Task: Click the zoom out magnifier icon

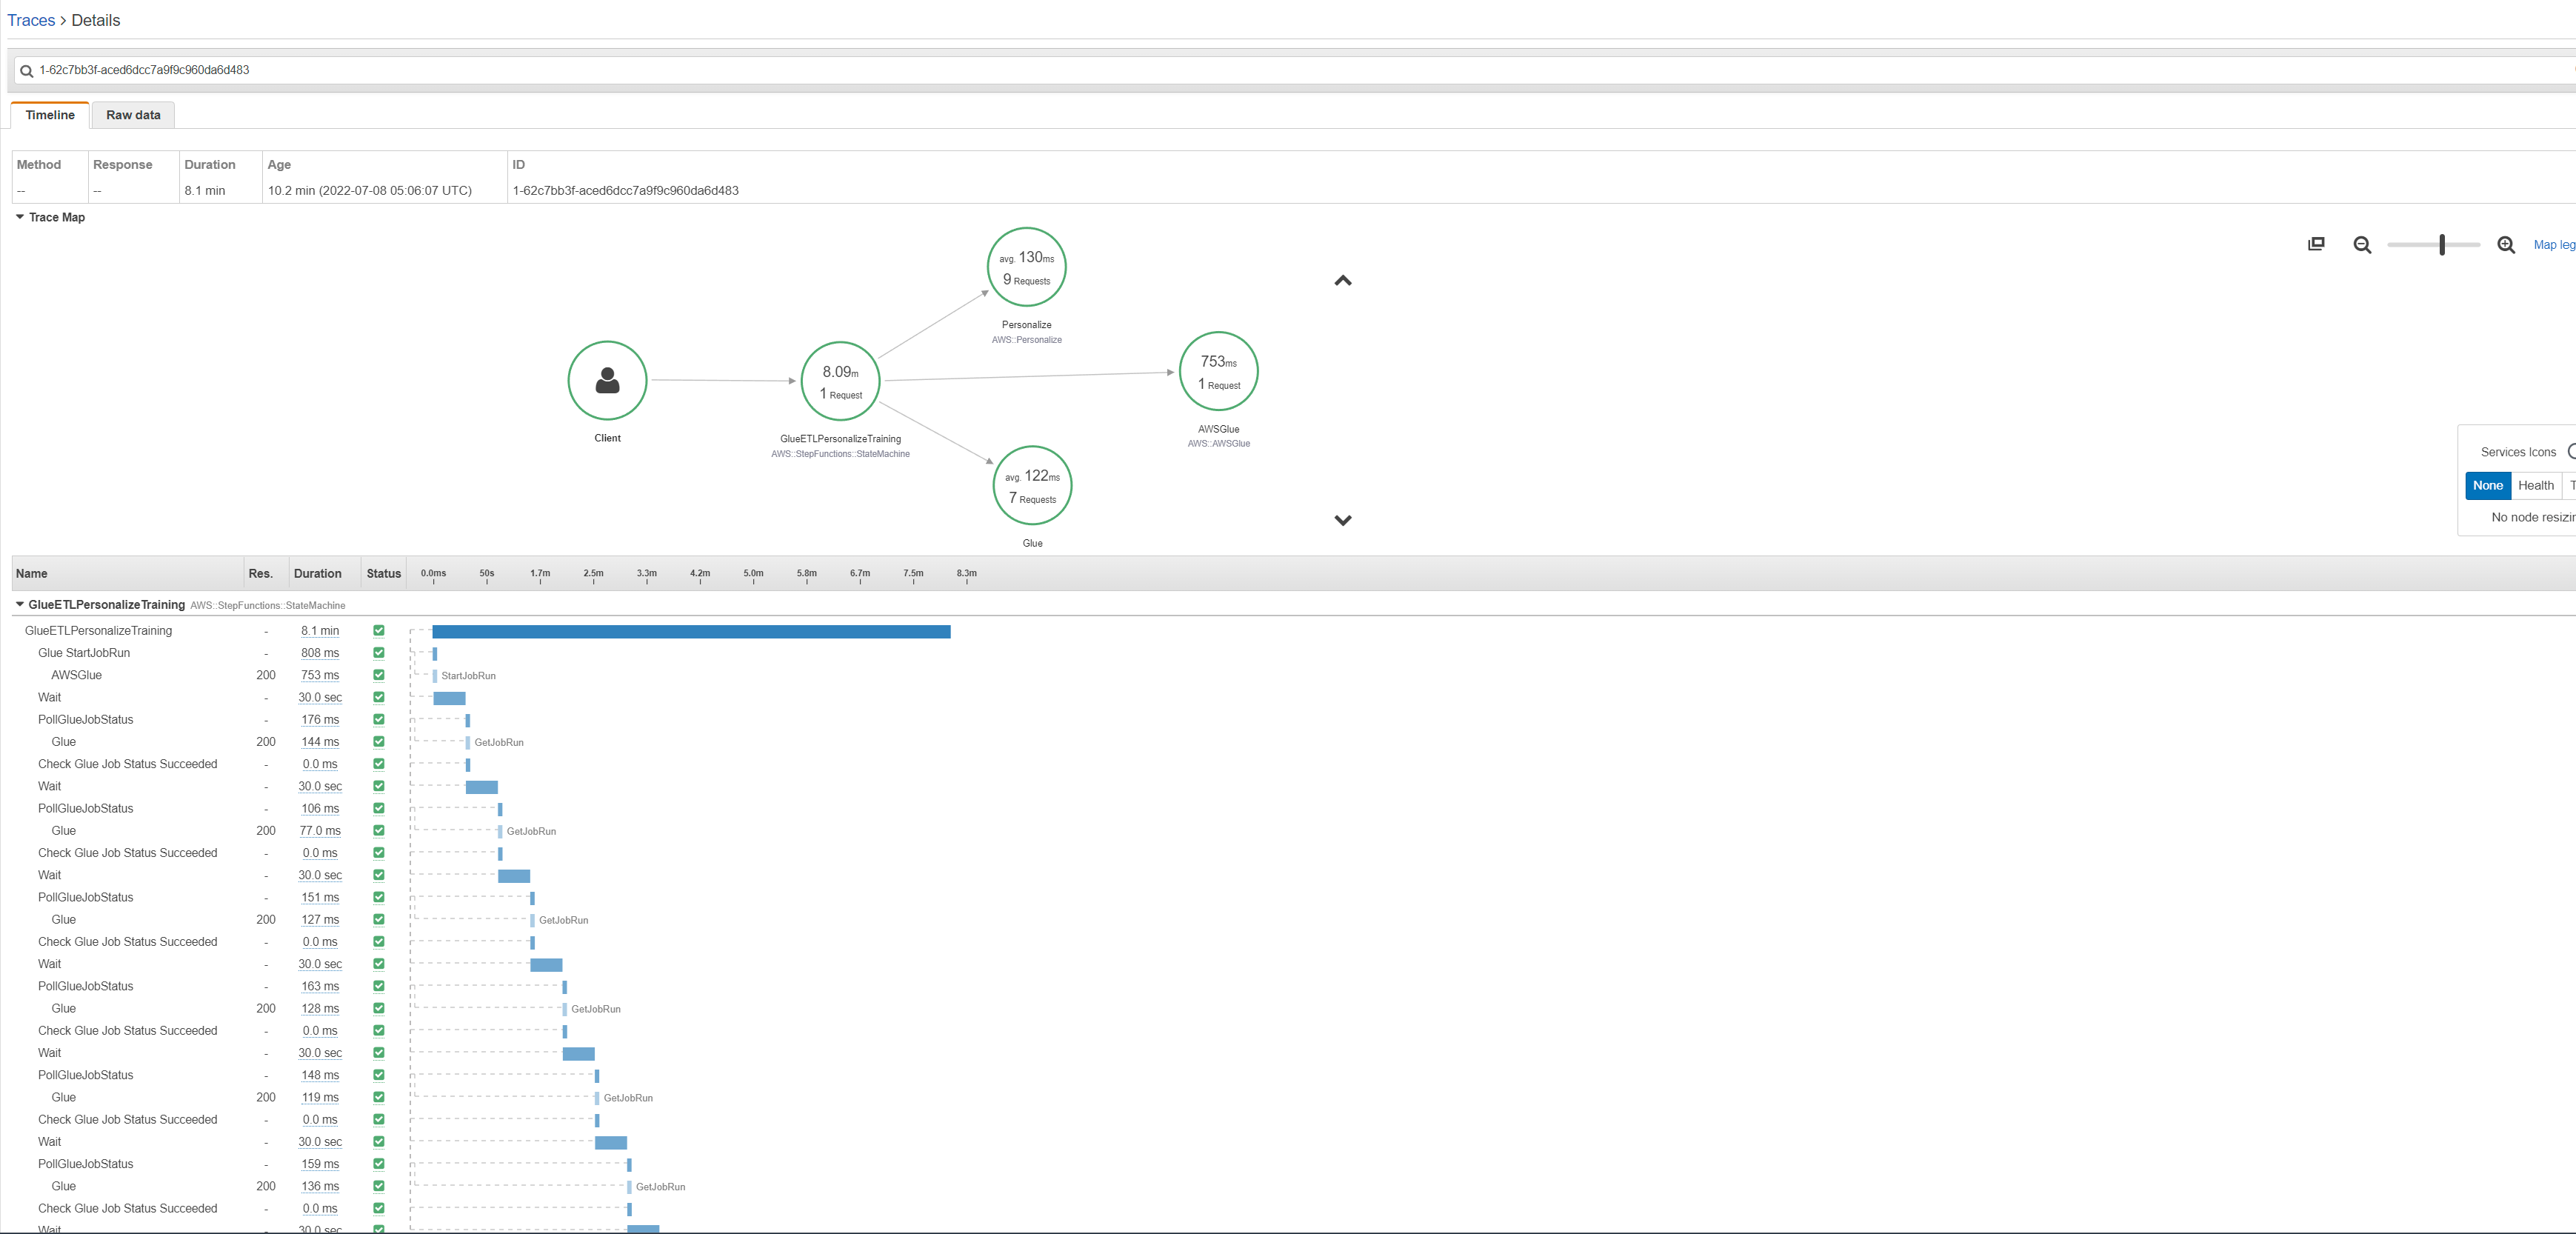Action: [x=2362, y=245]
